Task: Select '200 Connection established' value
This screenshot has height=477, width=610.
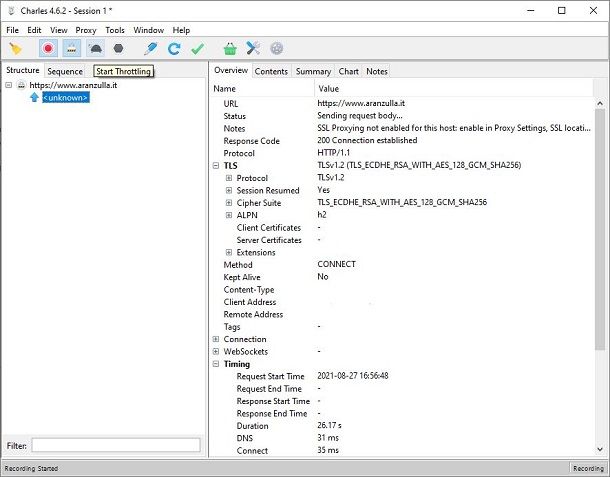Action: tap(367, 140)
